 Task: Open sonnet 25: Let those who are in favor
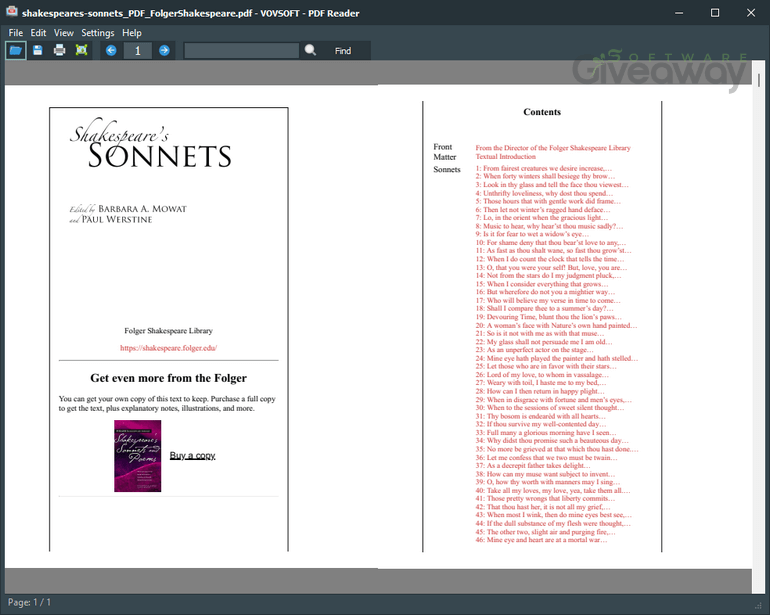click(x=546, y=366)
